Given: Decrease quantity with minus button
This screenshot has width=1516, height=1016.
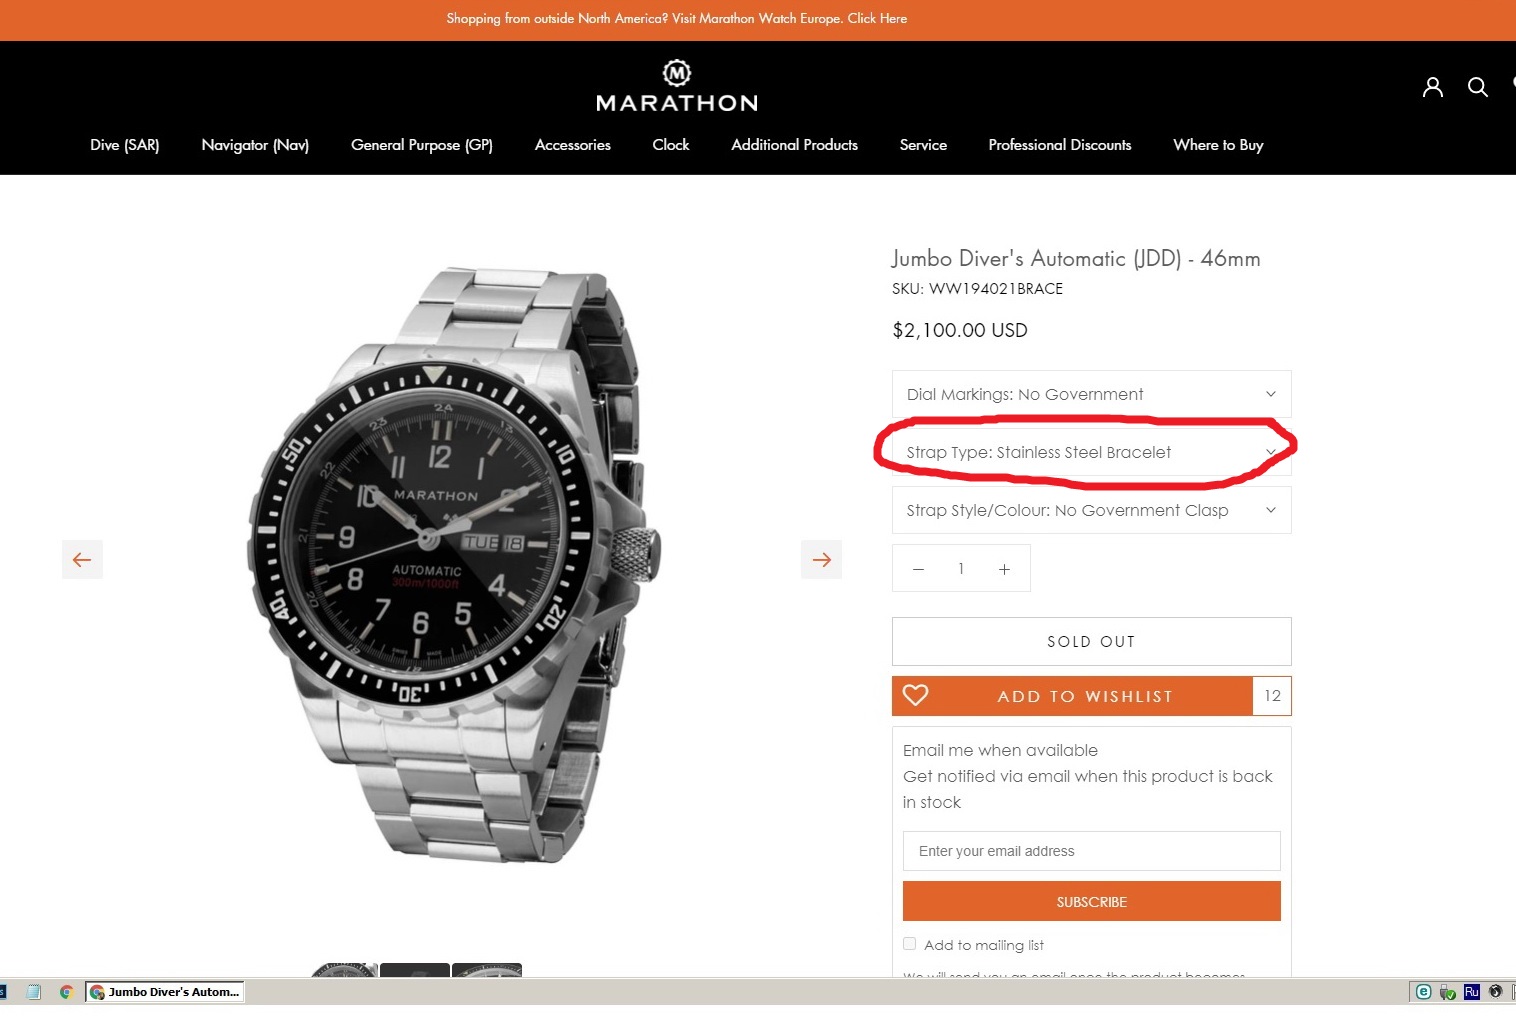Looking at the screenshot, I should 918,569.
